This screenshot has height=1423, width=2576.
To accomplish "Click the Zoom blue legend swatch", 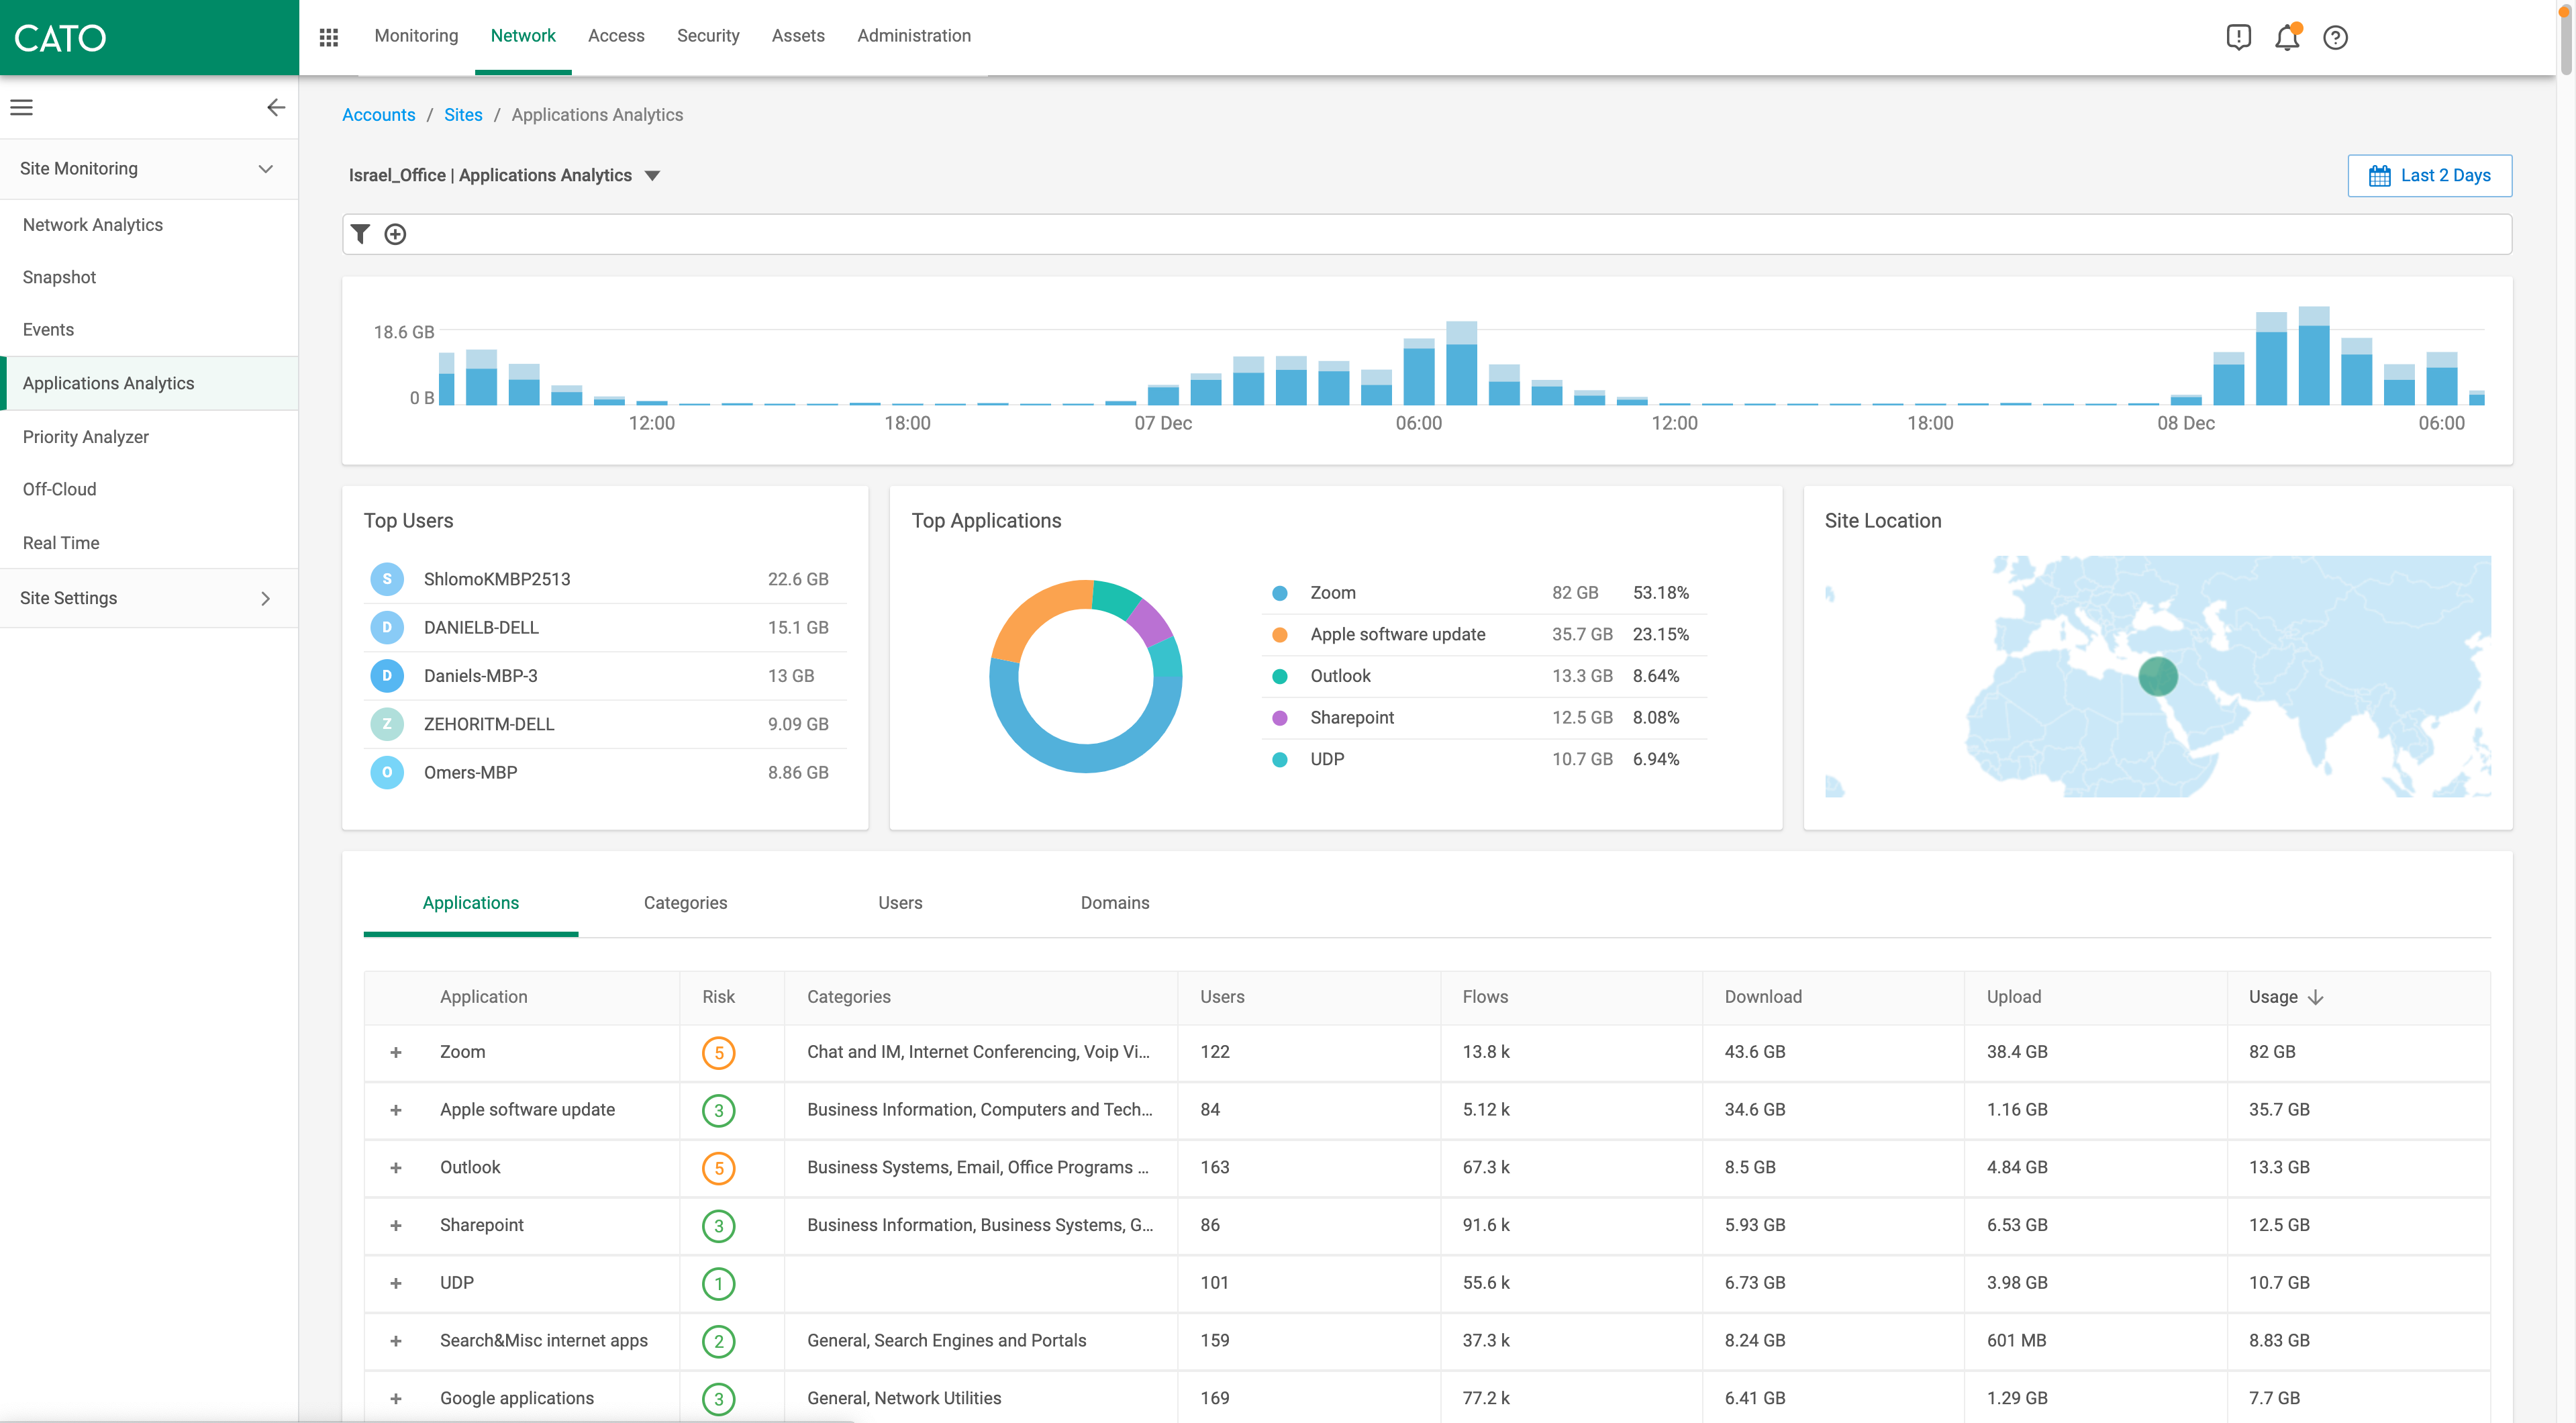I will [1279, 593].
